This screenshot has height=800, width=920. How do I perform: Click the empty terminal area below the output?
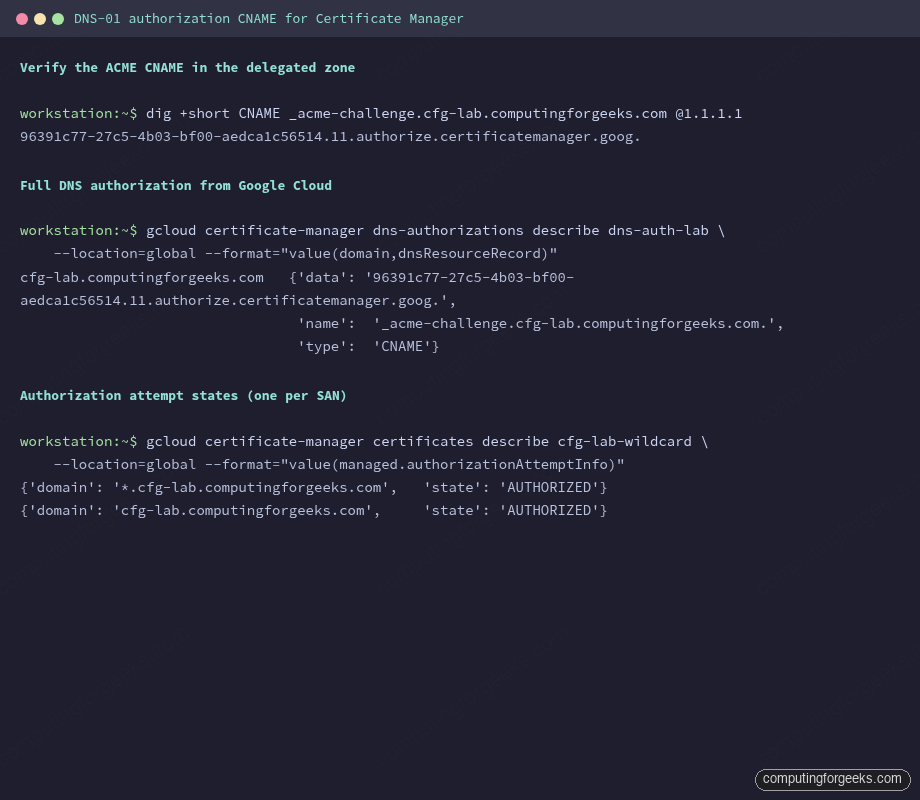460,640
